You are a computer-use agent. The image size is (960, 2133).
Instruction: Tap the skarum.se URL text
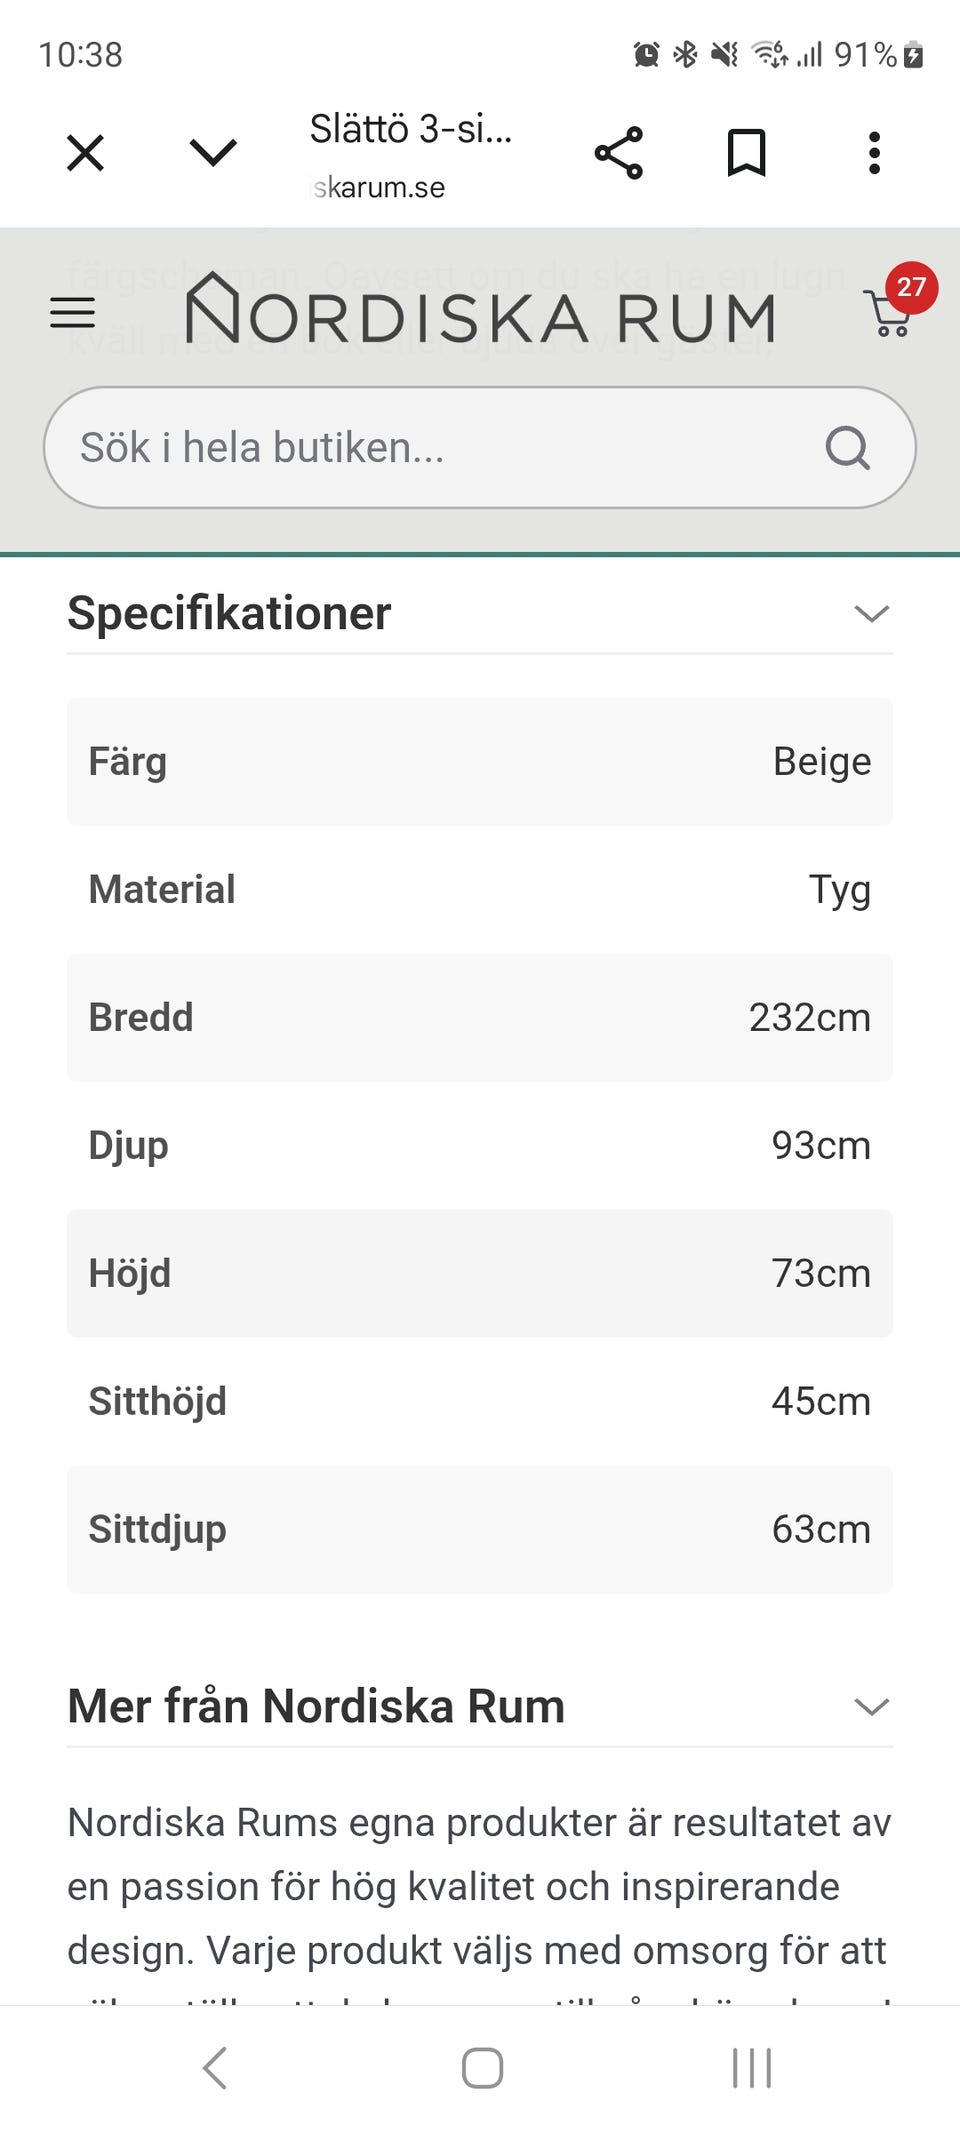pos(380,187)
